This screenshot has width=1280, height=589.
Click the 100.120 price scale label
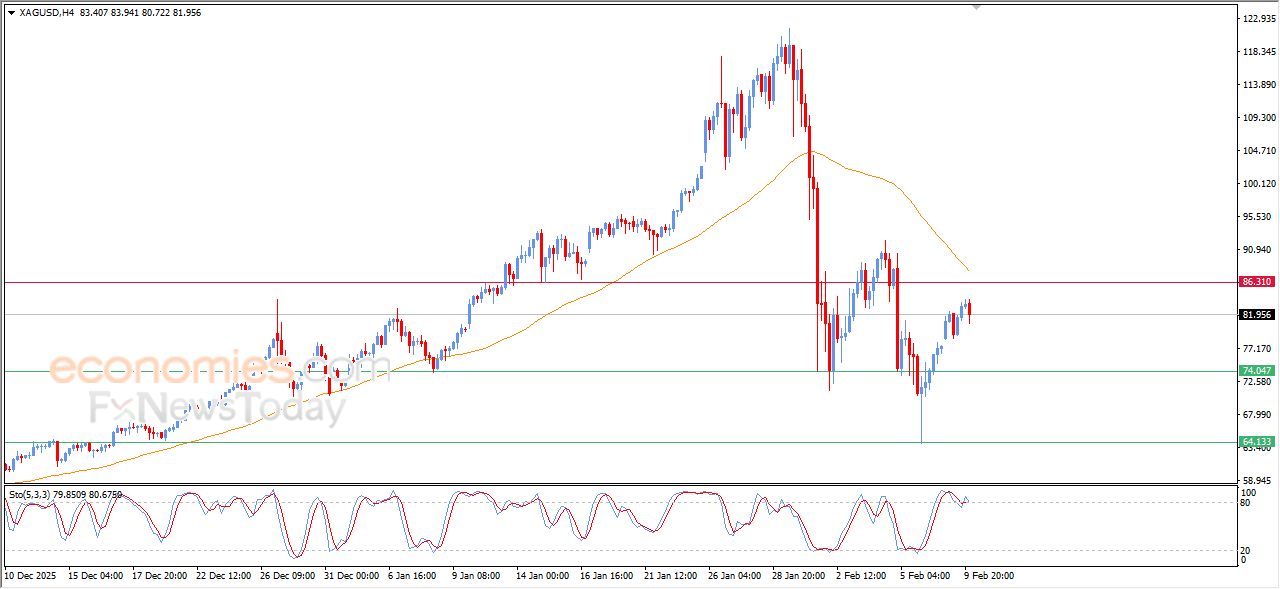click(1257, 184)
